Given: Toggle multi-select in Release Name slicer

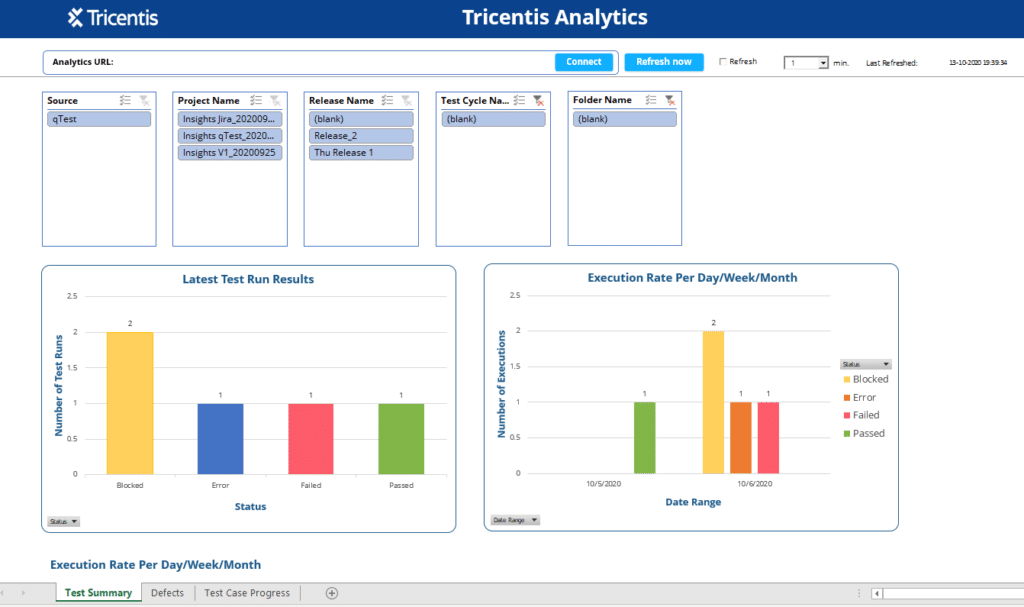Looking at the screenshot, I should coord(387,100).
